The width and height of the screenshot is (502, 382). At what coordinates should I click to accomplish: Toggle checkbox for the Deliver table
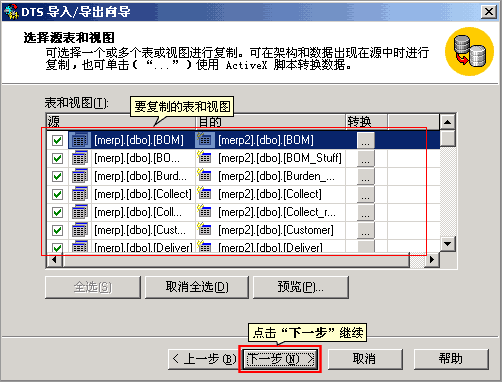57,247
